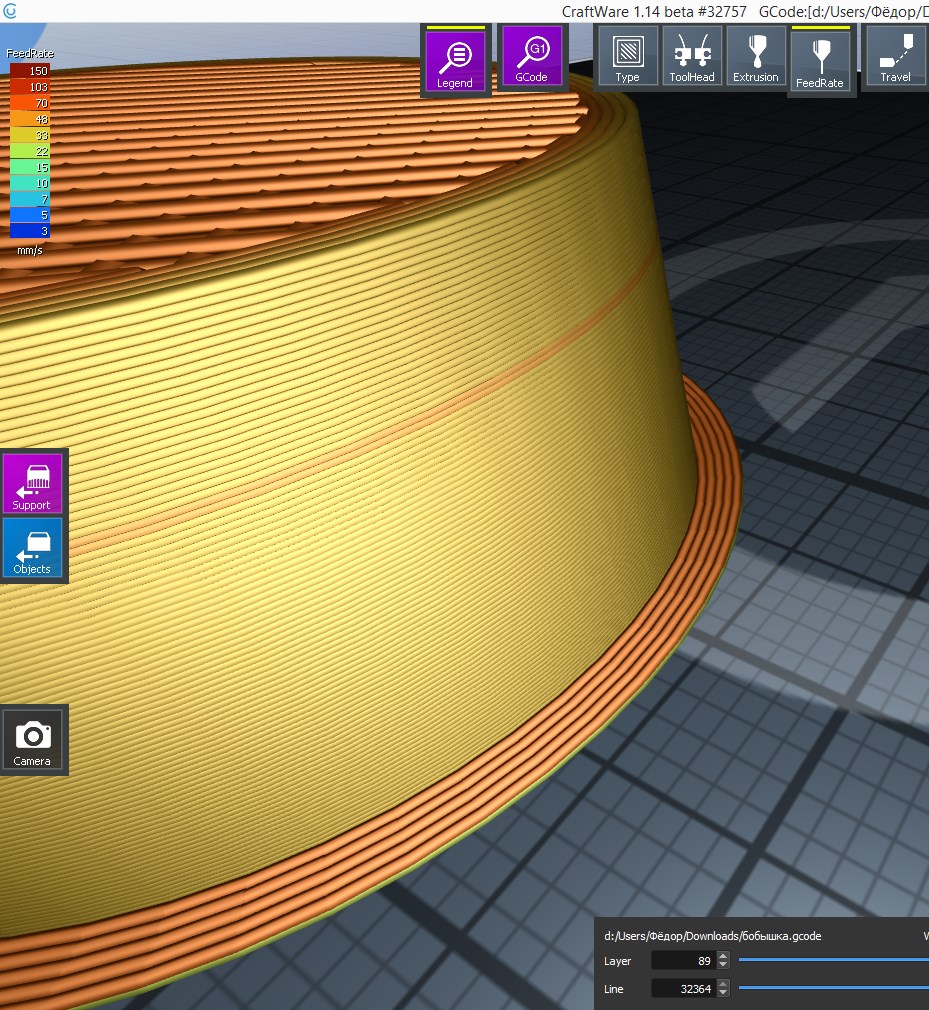Open the GCode viewer panel

pos(531,58)
